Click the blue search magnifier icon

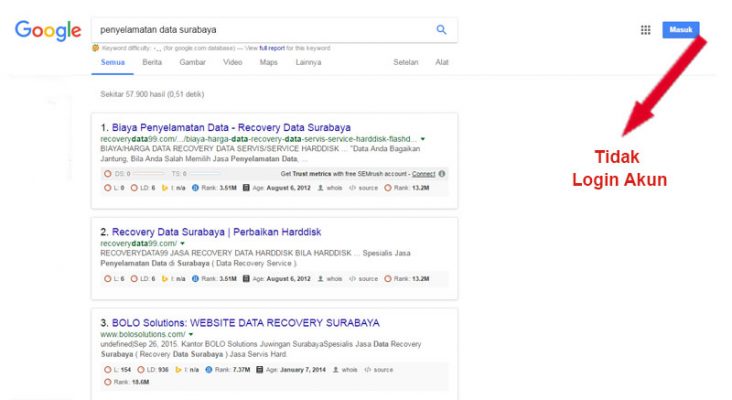tap(441, 30)
